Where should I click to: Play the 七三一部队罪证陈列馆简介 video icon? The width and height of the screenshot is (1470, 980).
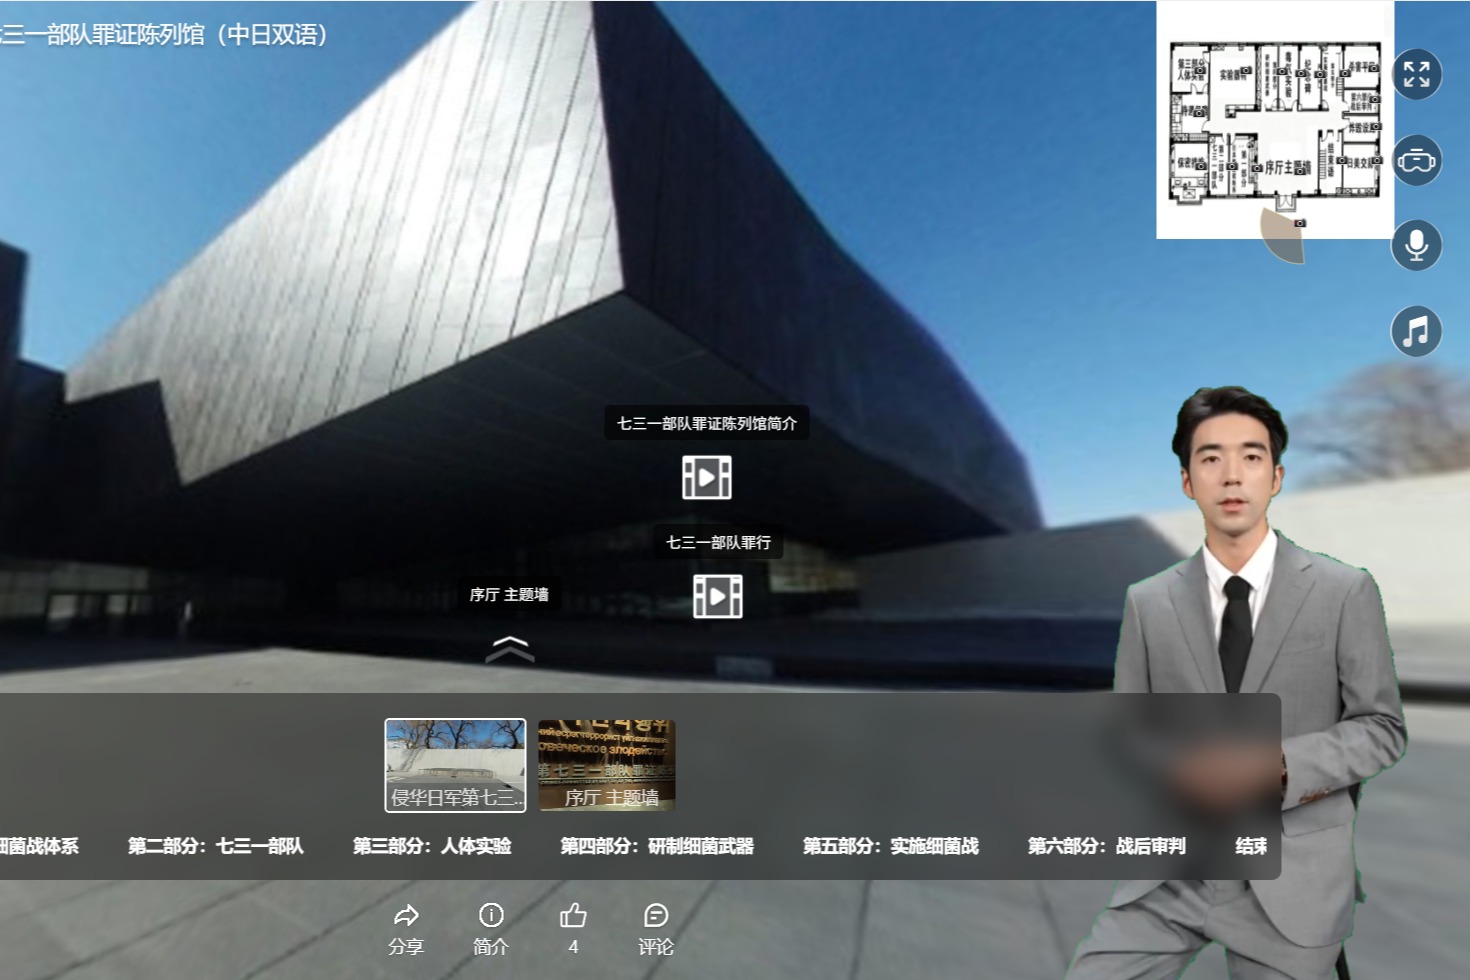(x=707, y=477)
